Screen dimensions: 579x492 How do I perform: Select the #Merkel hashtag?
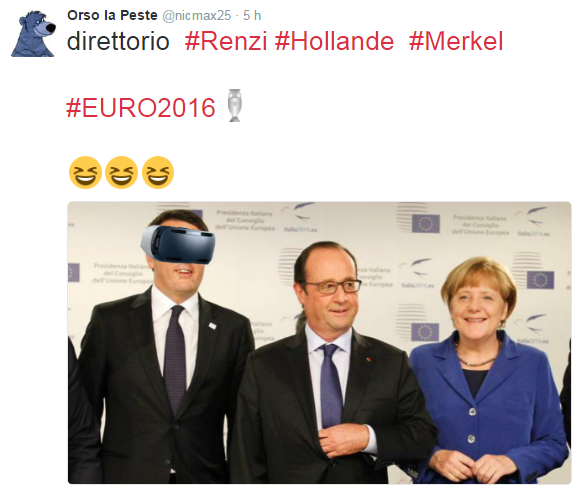point(456,41)
